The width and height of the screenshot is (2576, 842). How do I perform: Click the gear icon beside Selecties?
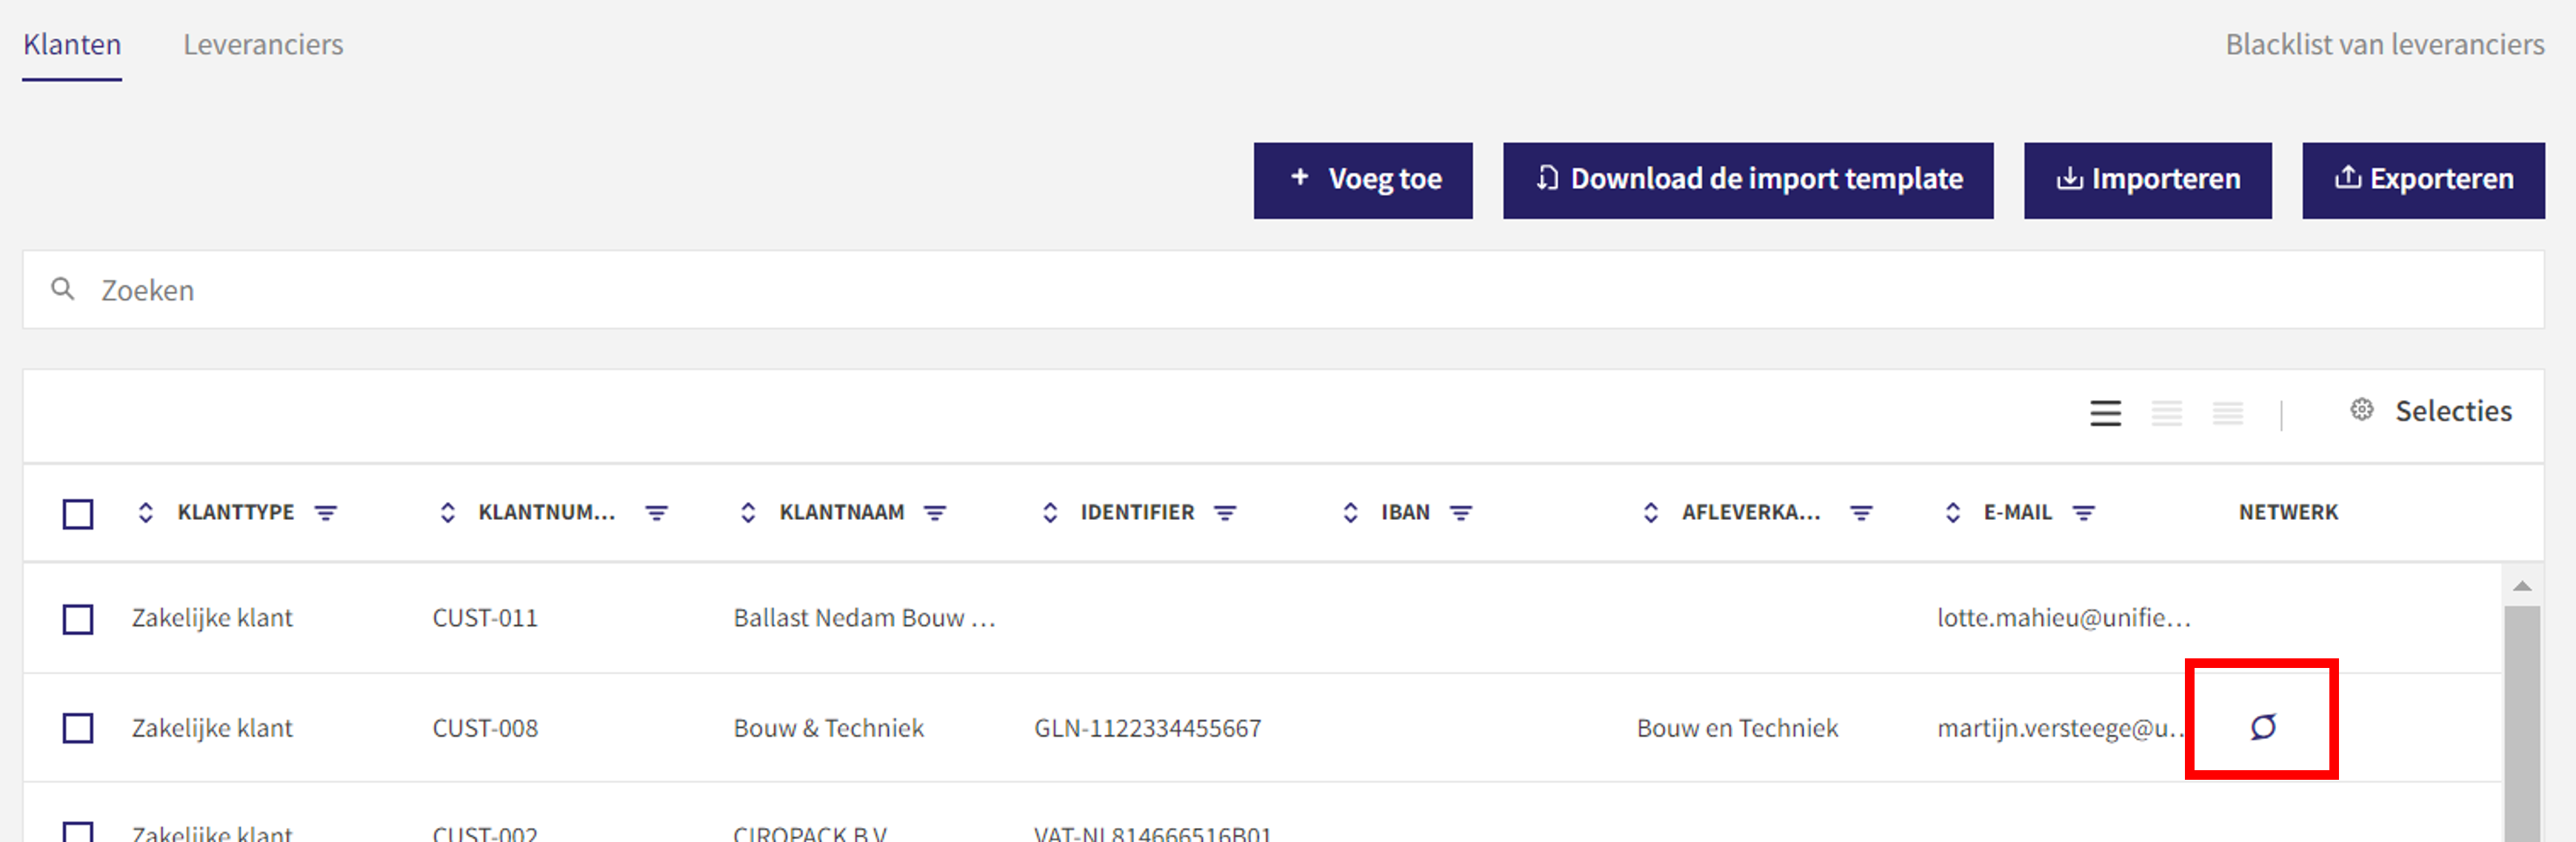[x=2361, y=410]
